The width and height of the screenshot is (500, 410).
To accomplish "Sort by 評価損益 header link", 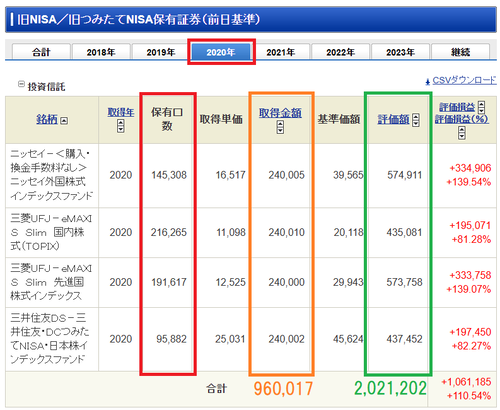I will [x=457, y=107].
